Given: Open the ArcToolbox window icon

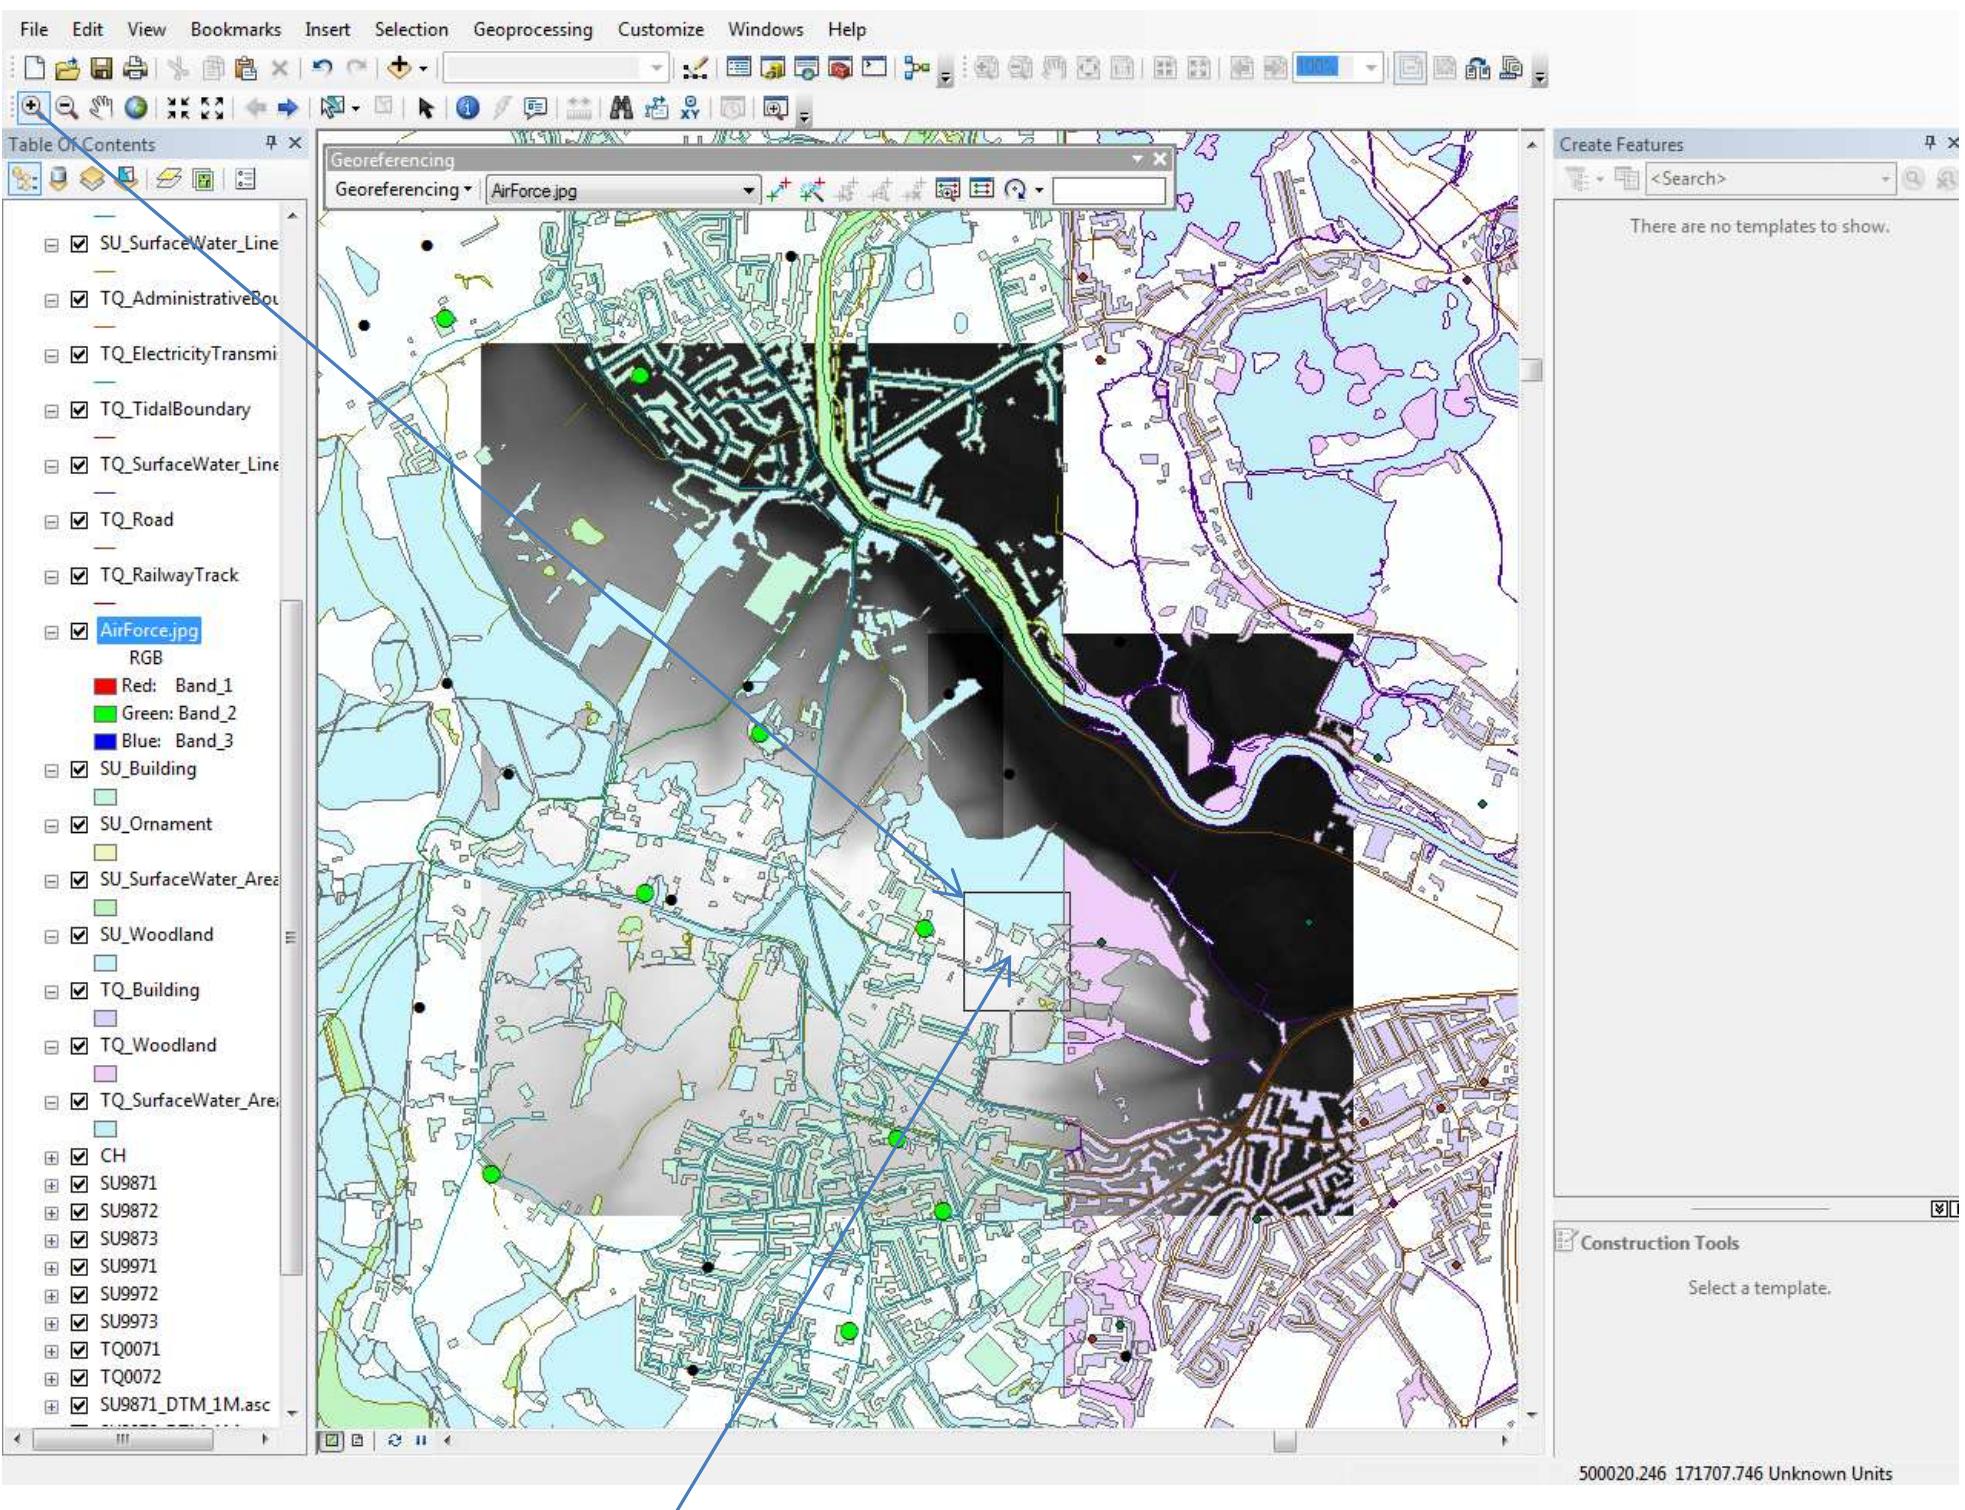Looking at the screenshot, I should point(841,68).
